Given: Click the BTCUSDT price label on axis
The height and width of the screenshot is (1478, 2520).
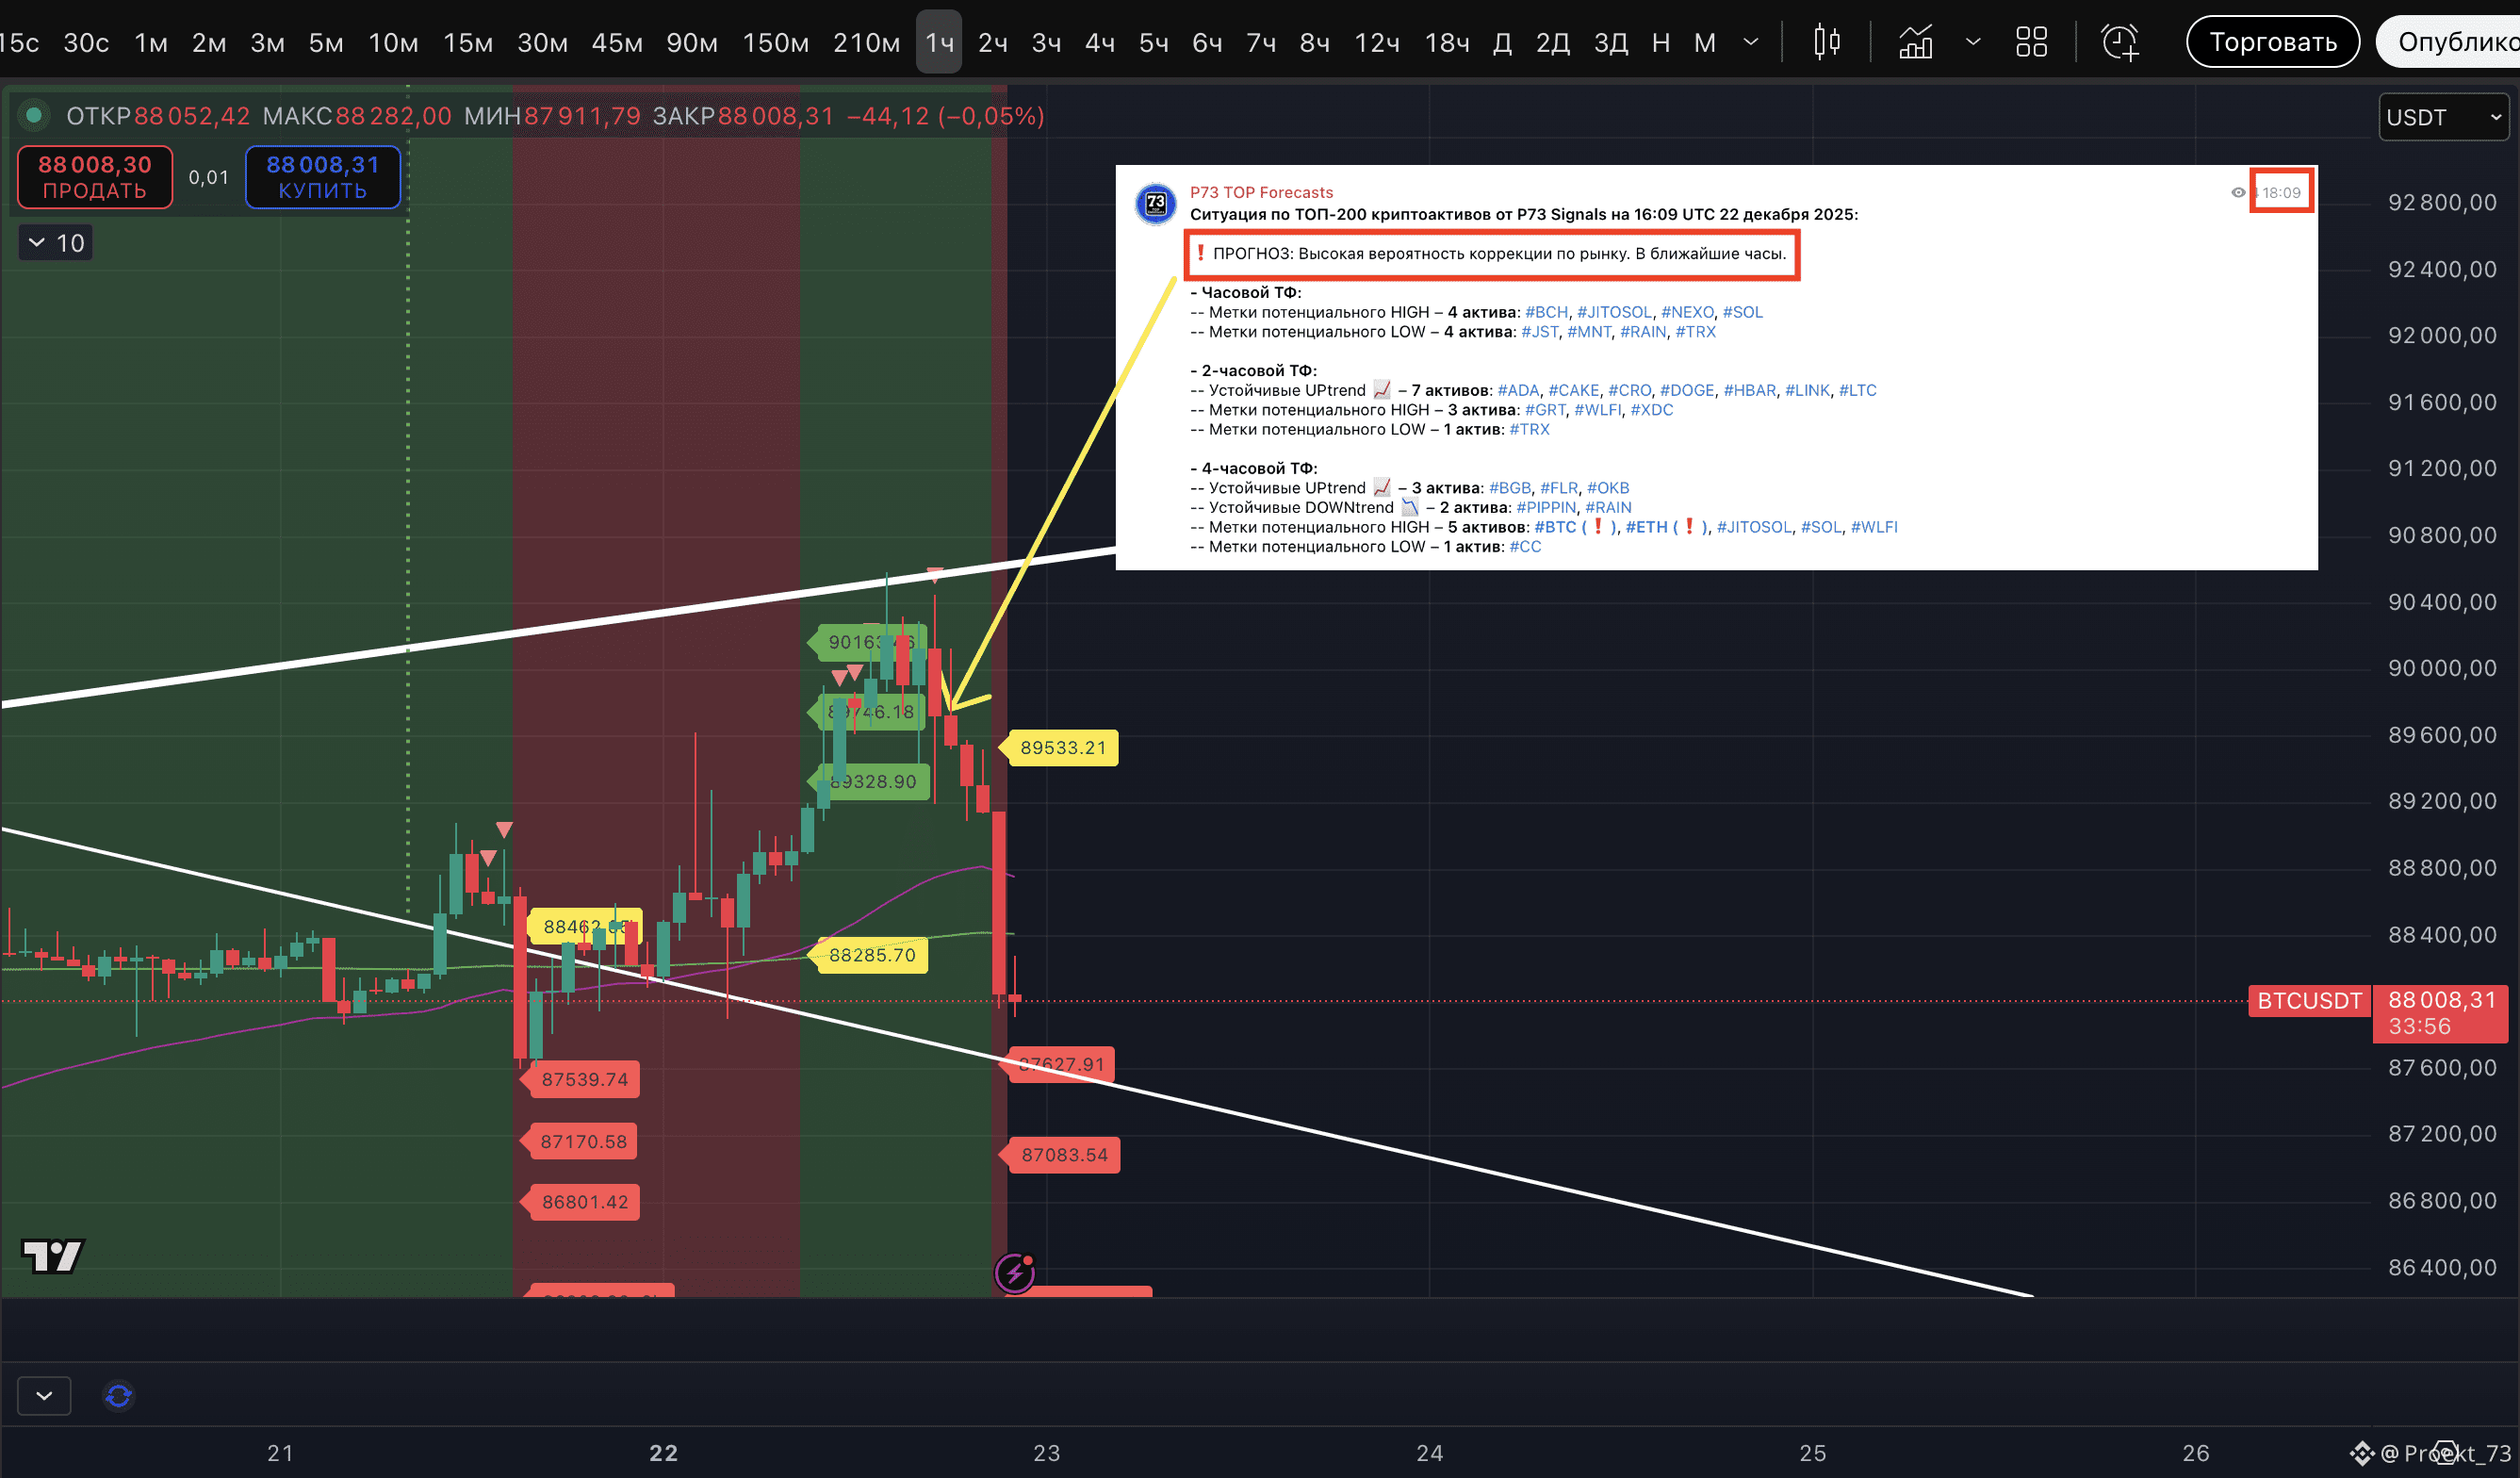Looking at the screenshot, I should pyautogui.click(x=2308, y=1001).
